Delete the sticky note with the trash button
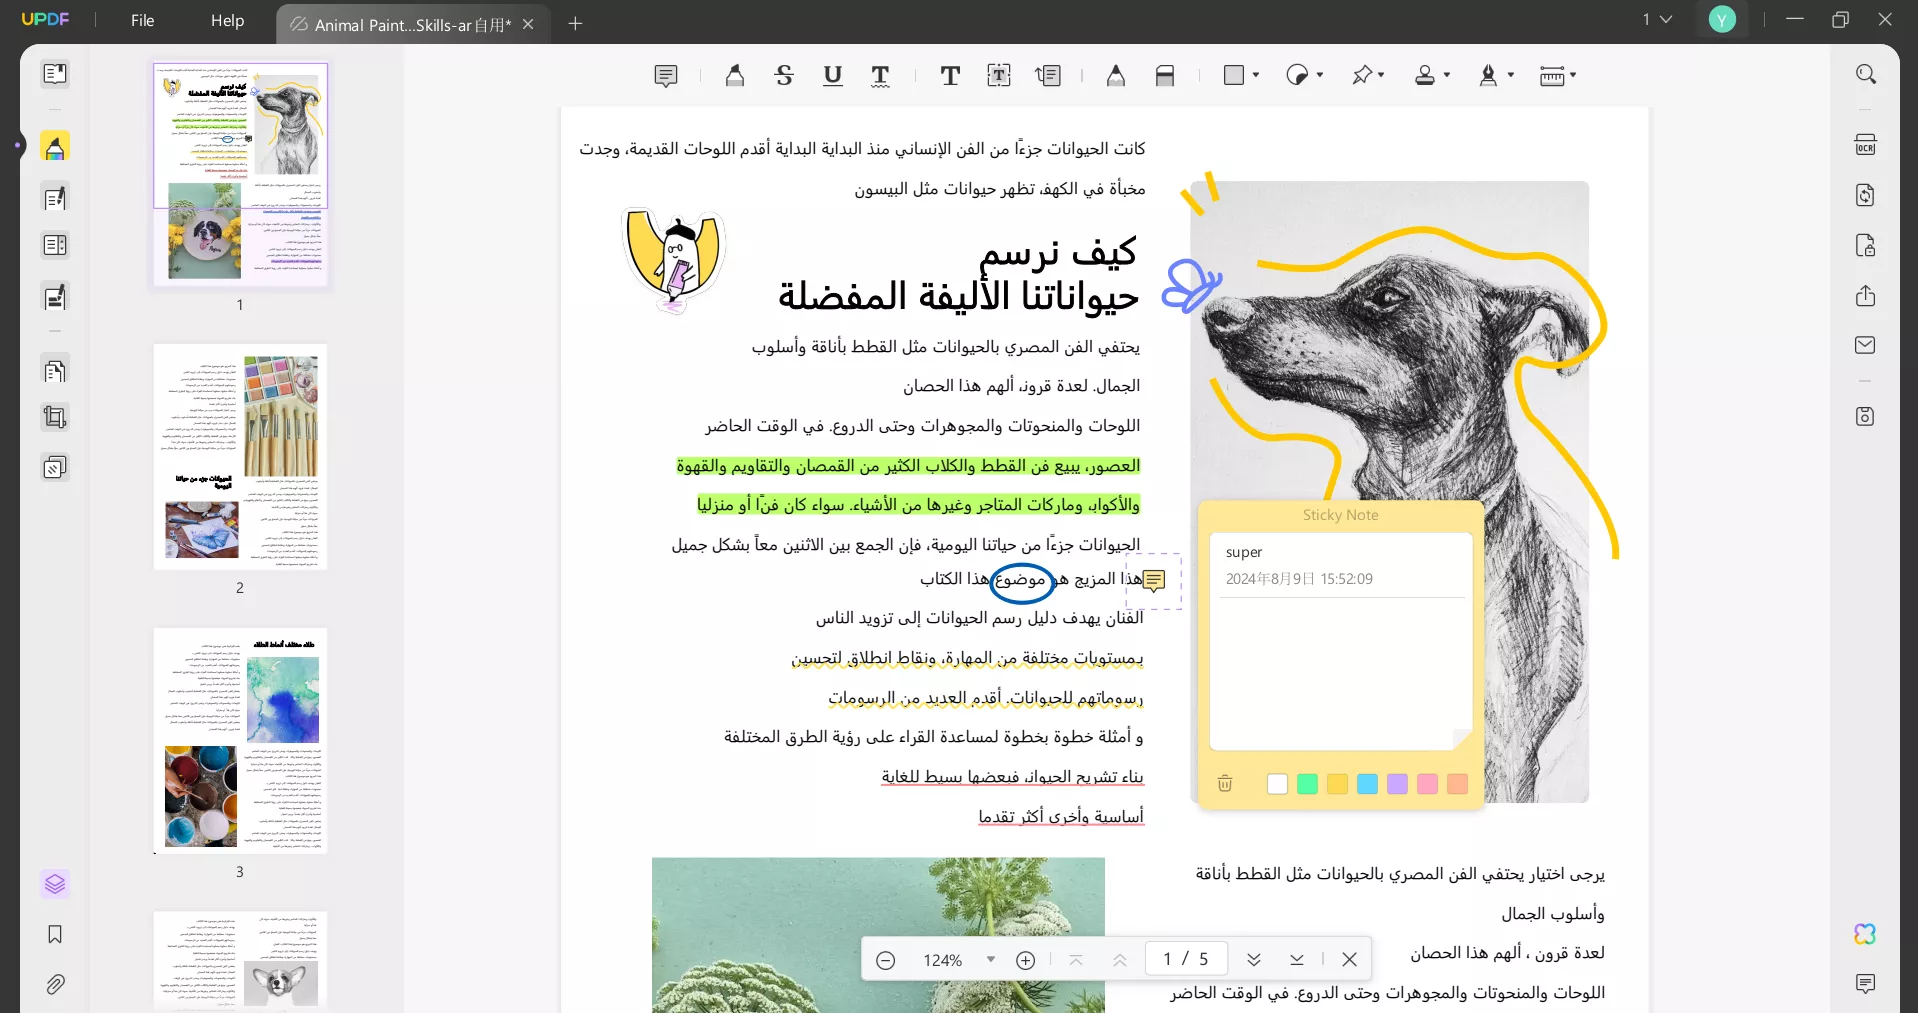Viewport: 1918px width, 1013px height. (1224, 784)
